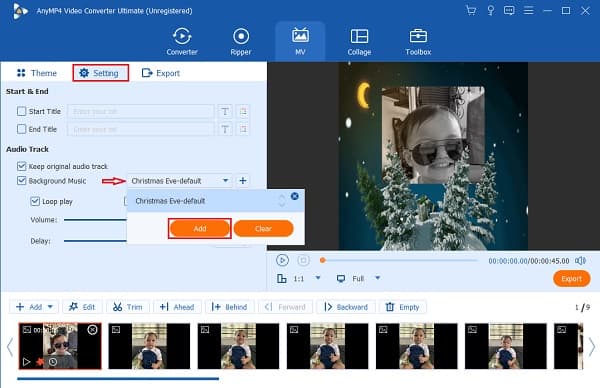Expand the background music dropdown
600x388 pixels.
225,181
